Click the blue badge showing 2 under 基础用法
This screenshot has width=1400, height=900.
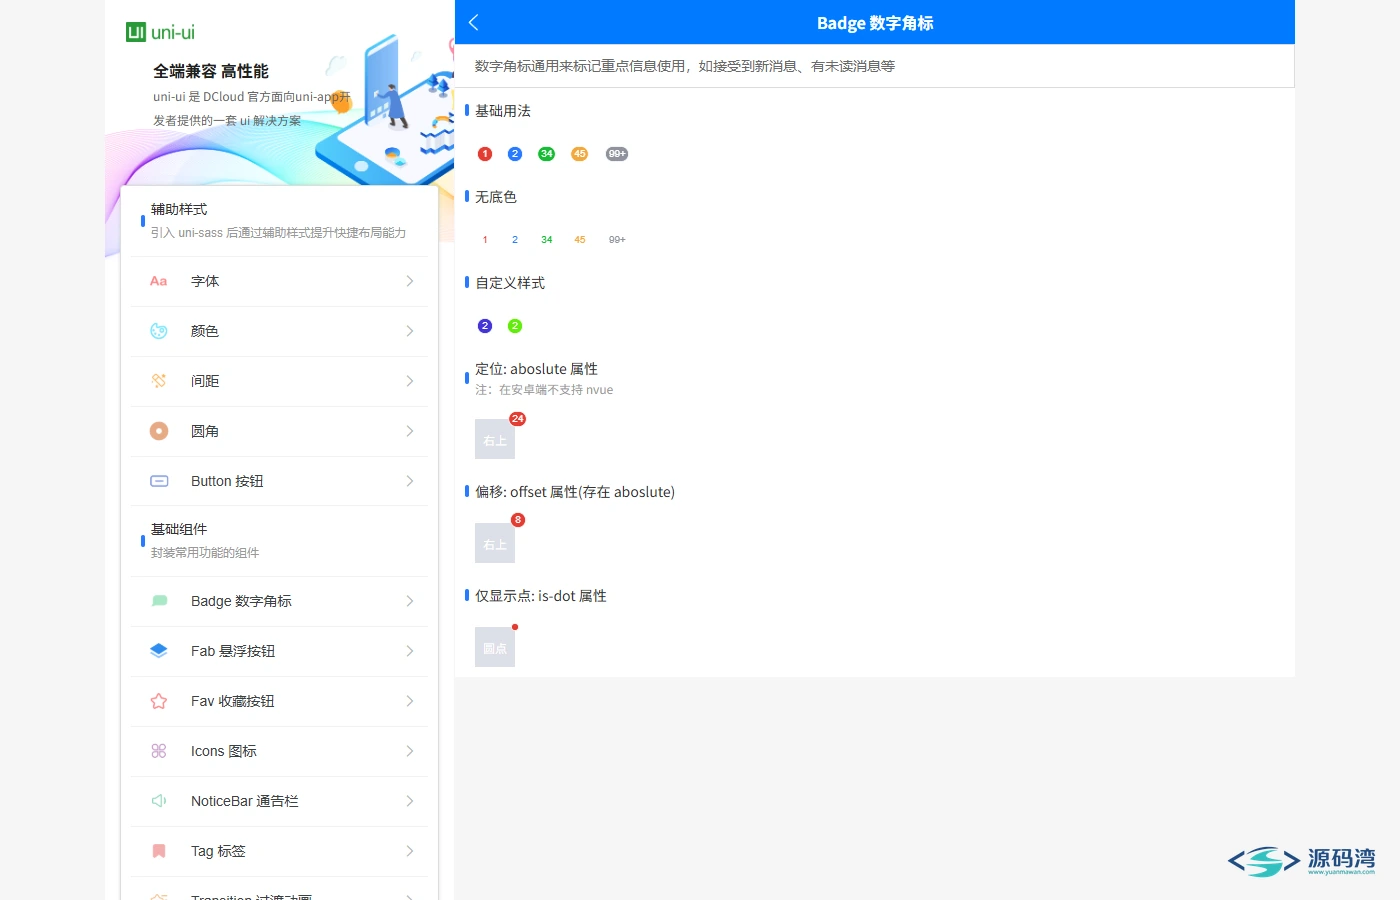point(515,154)
